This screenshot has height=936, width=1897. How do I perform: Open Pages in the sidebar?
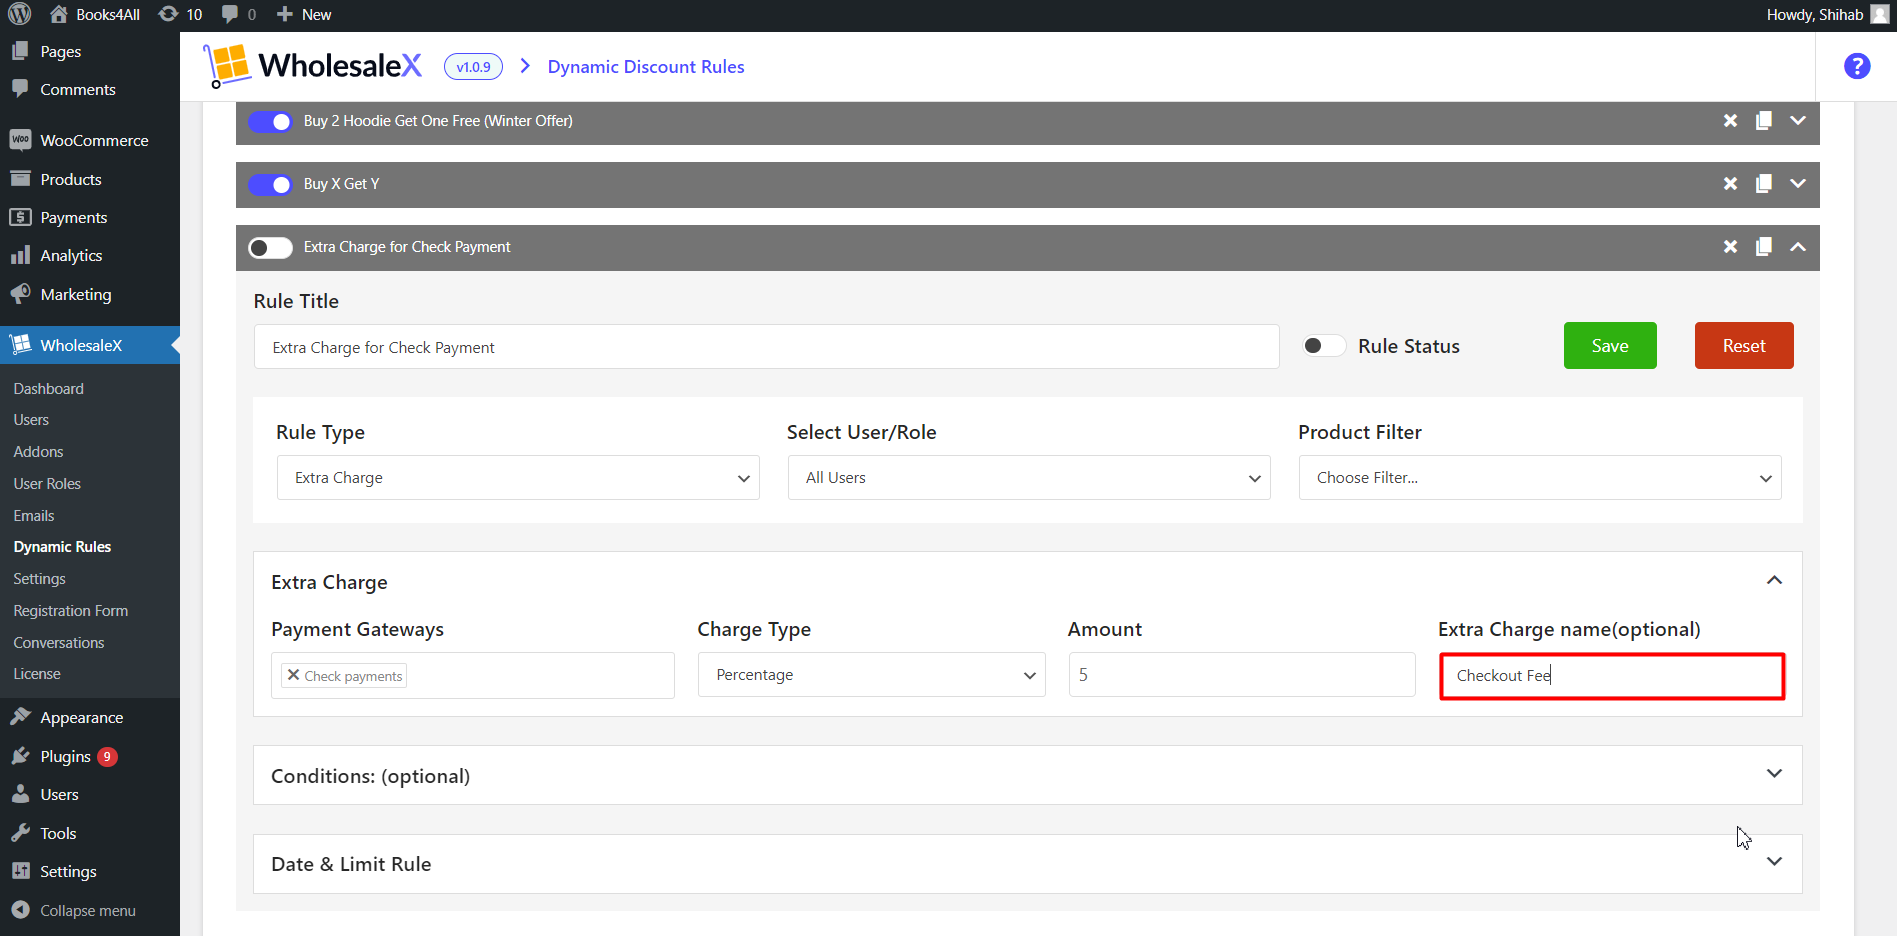[x=60, y=52]
